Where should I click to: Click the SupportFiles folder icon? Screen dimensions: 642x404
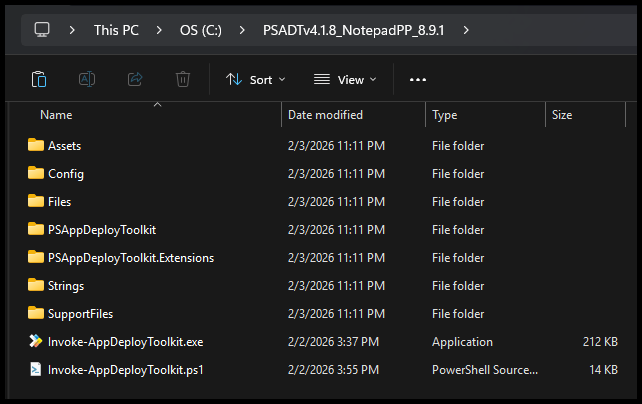[x=36, y=313]
